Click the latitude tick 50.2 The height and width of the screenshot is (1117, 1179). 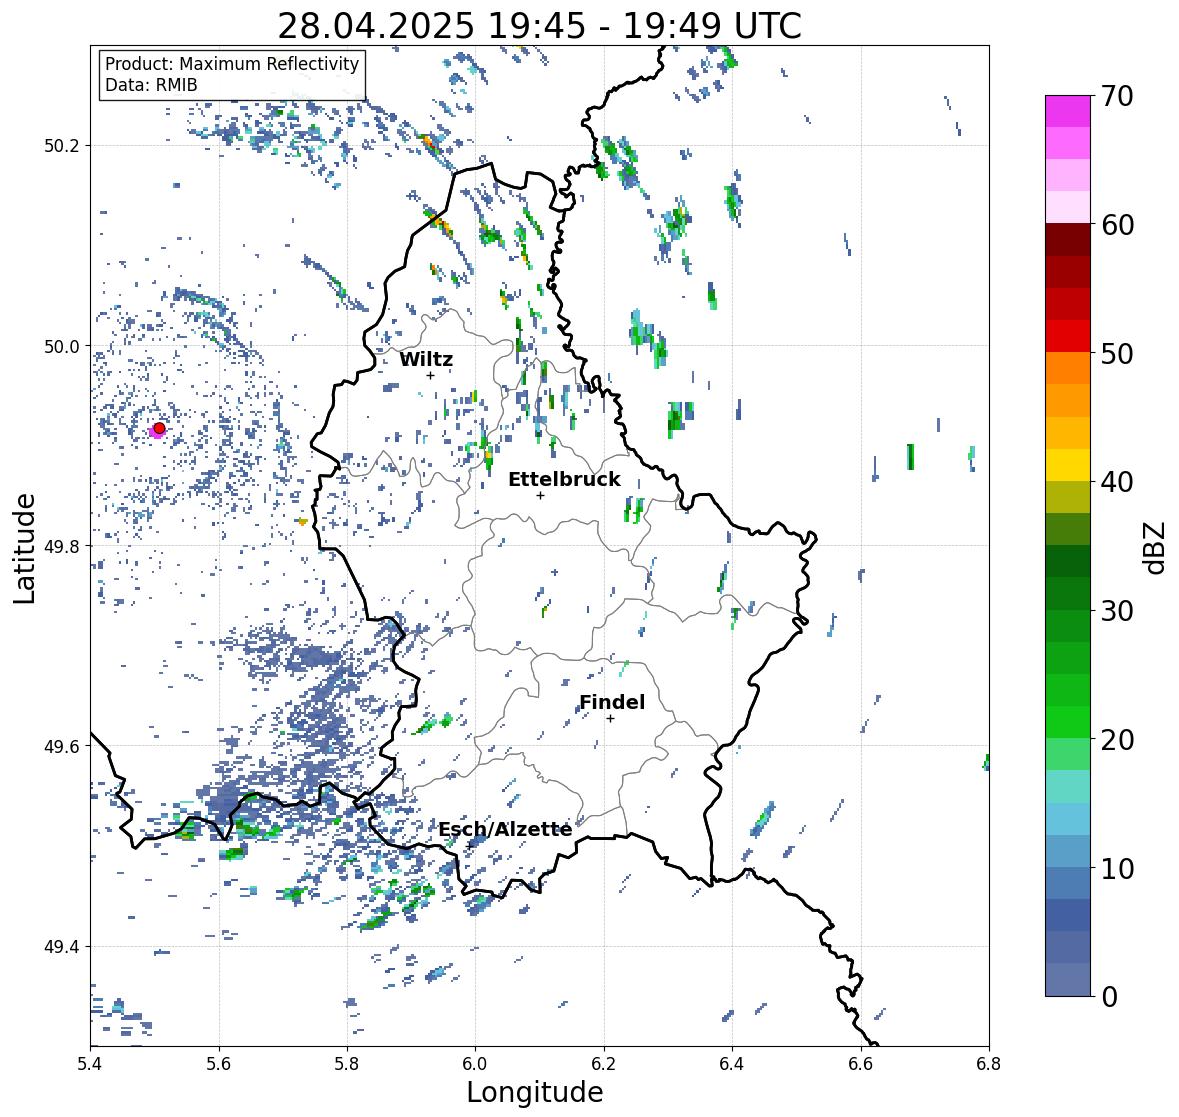62,146
